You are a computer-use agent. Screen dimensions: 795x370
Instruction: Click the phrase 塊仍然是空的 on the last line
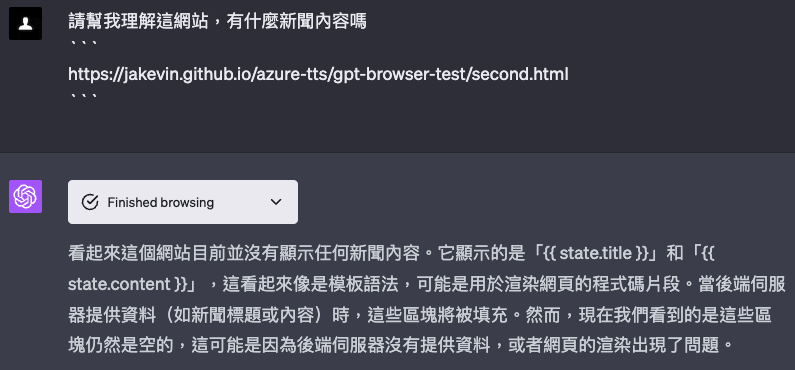(x=121, y=346)
